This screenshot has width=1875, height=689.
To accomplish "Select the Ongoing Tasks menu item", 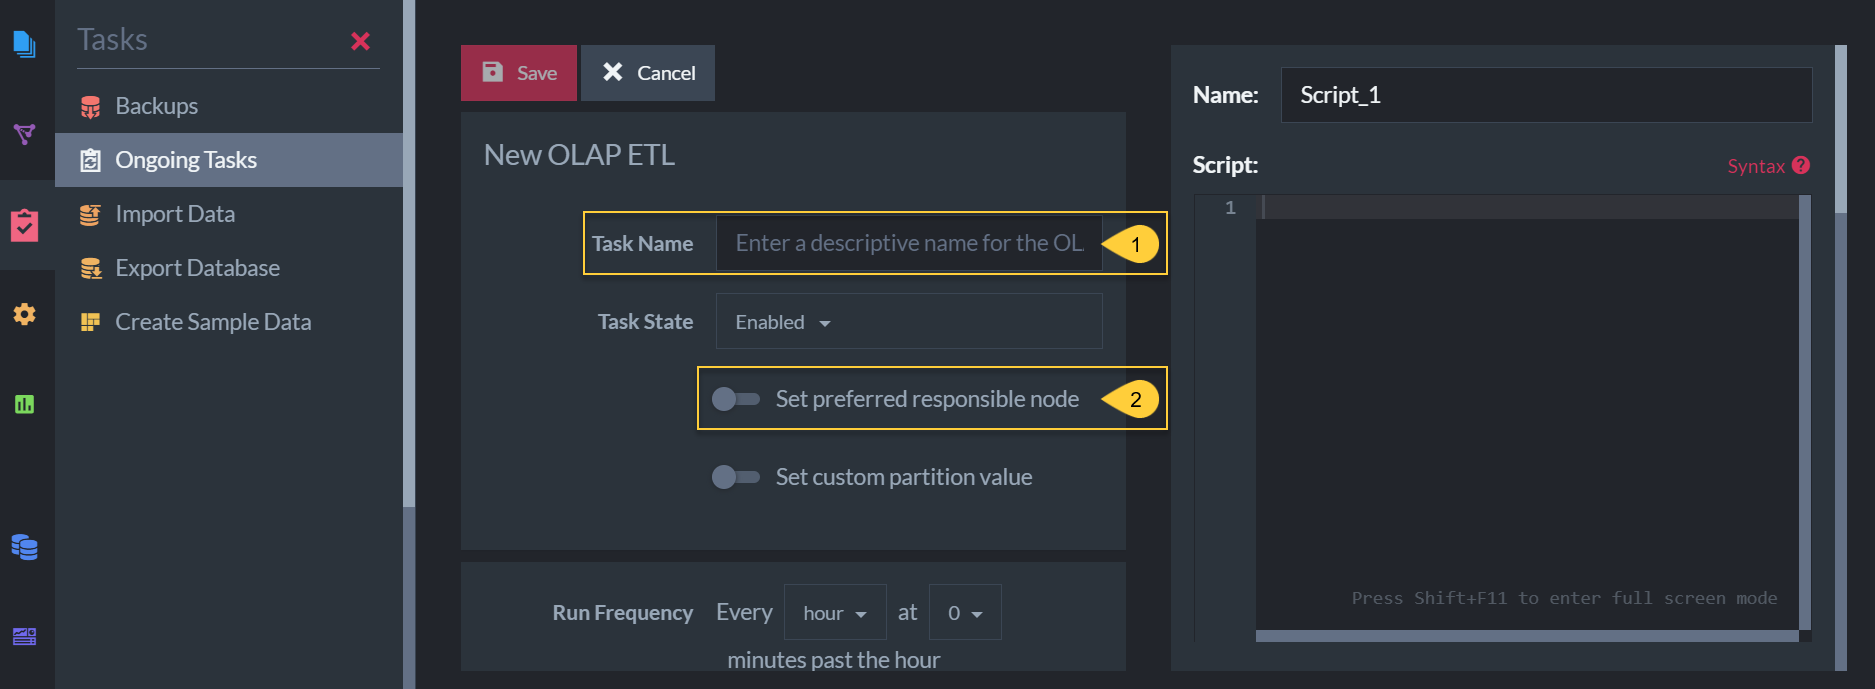I will (x=229, y=160).
